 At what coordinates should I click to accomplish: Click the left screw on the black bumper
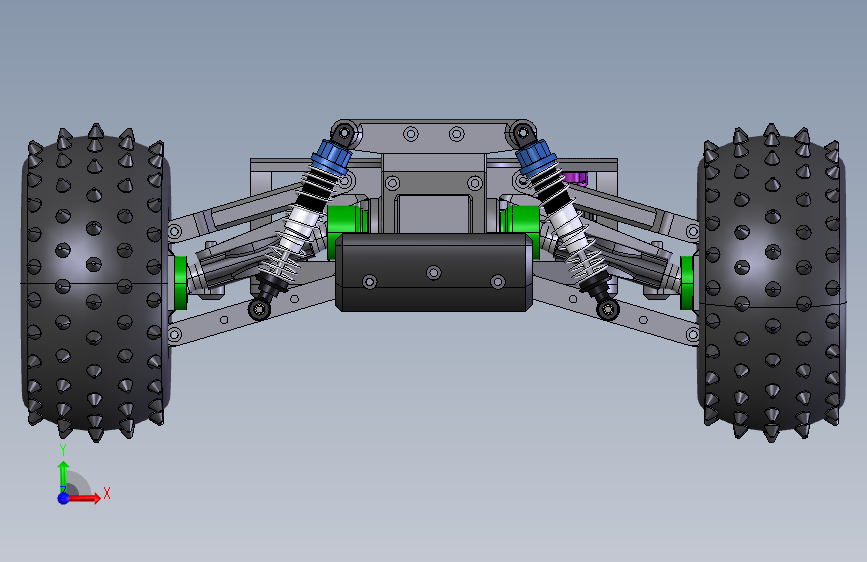click(369, 282)
